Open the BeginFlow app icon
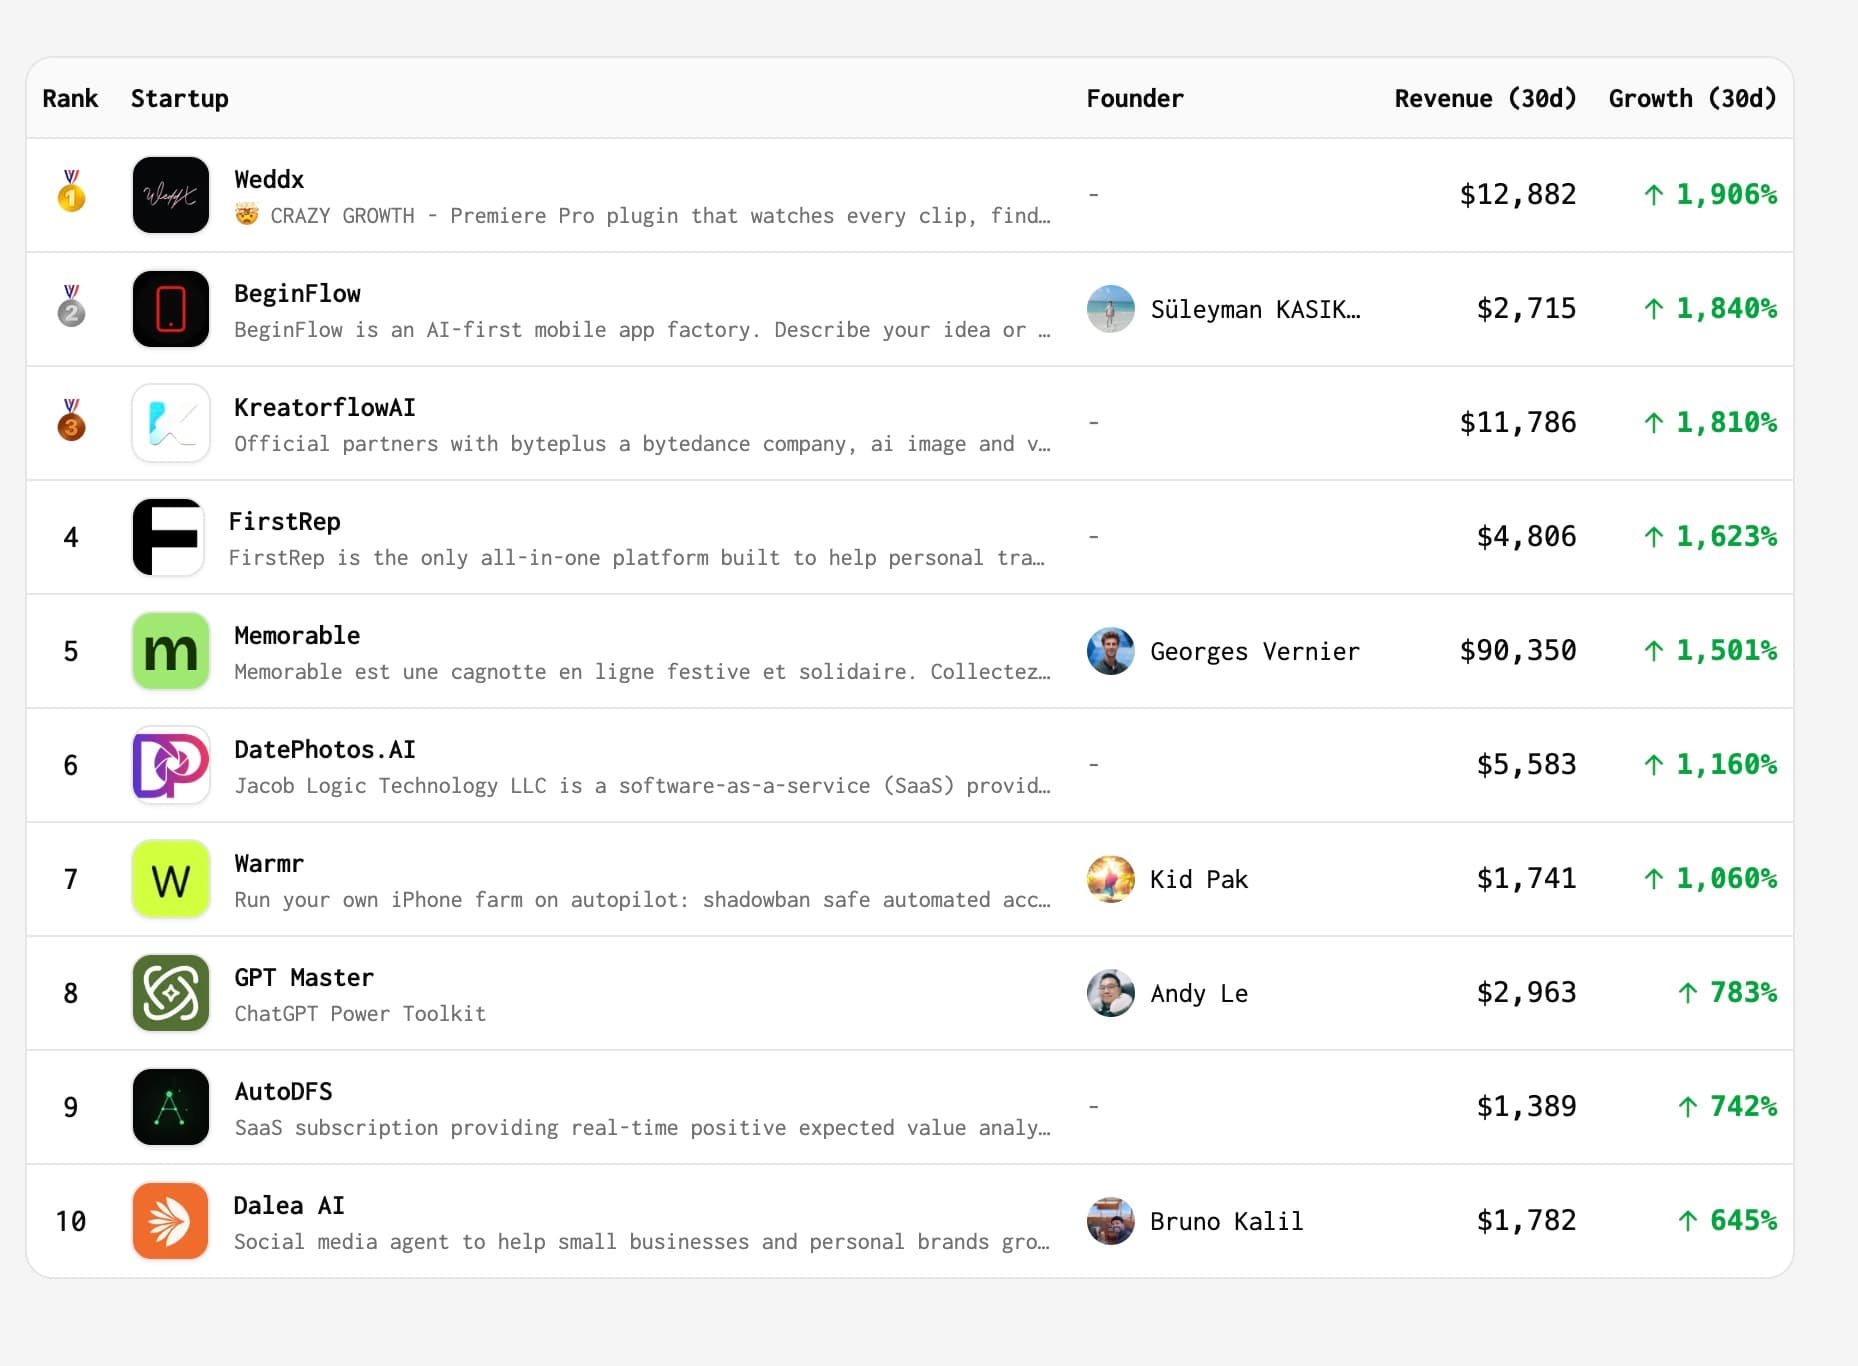Viewport: 1858px width, 1366px height. (x=171, y=309)
